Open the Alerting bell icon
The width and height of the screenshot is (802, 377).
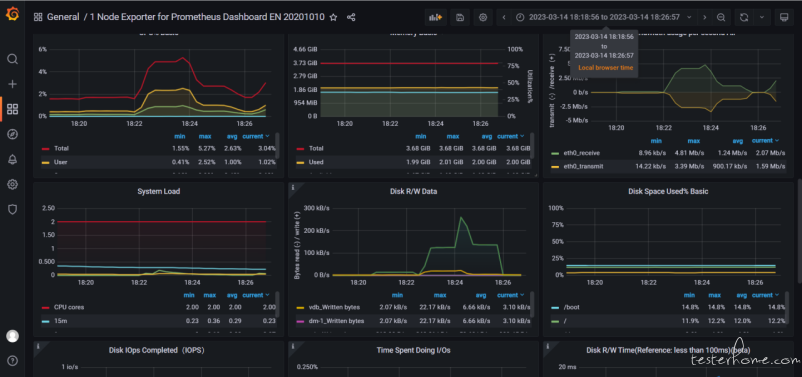tap(12, 159)
